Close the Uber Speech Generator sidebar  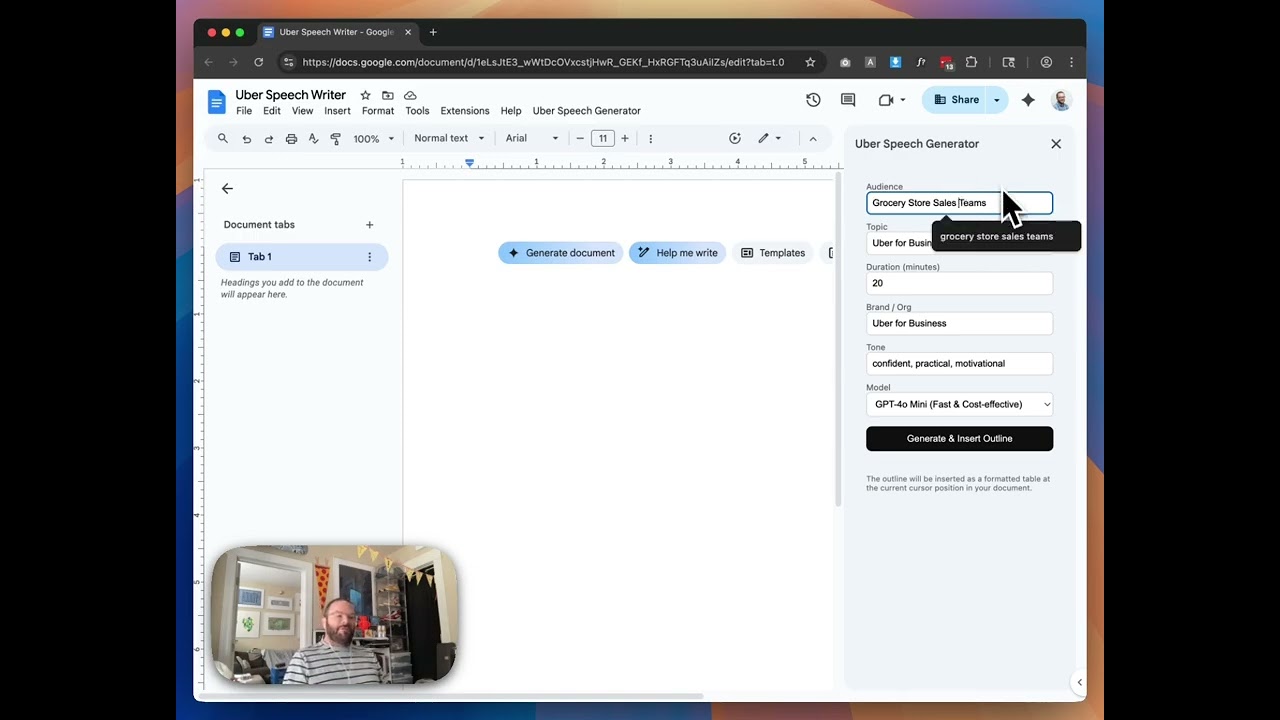click(x=1056, y=144)
